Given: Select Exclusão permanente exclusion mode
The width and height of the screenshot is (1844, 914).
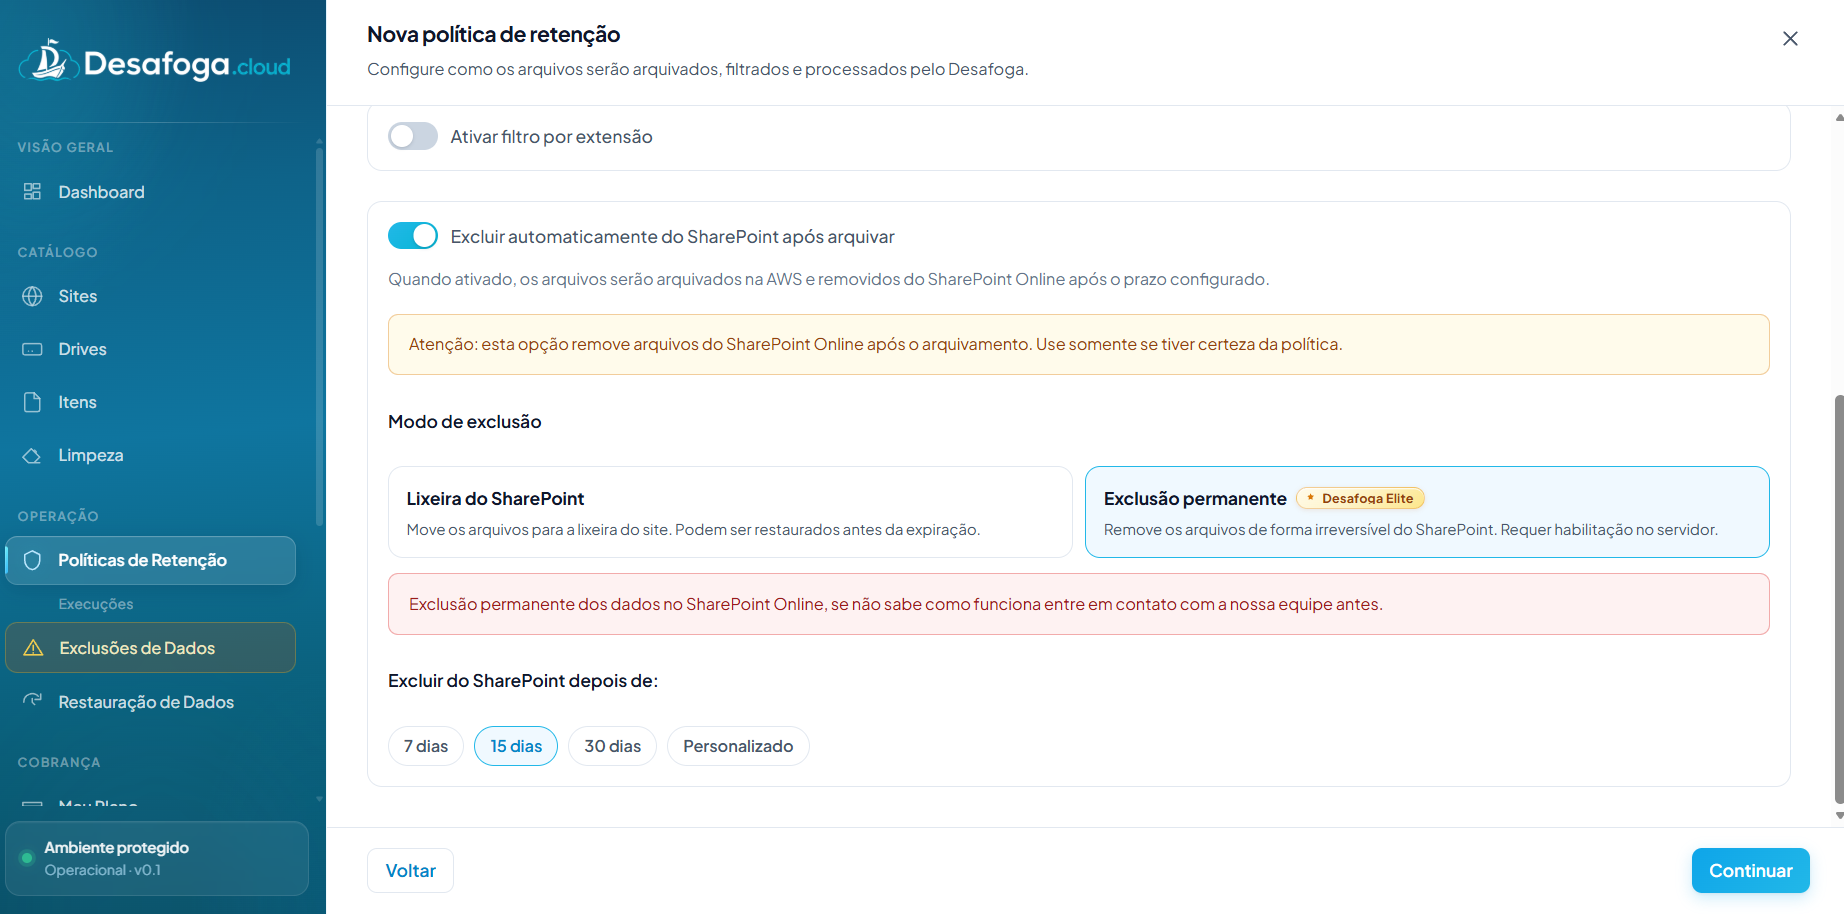Looking at the screenshot, I should pos(1427,512).
